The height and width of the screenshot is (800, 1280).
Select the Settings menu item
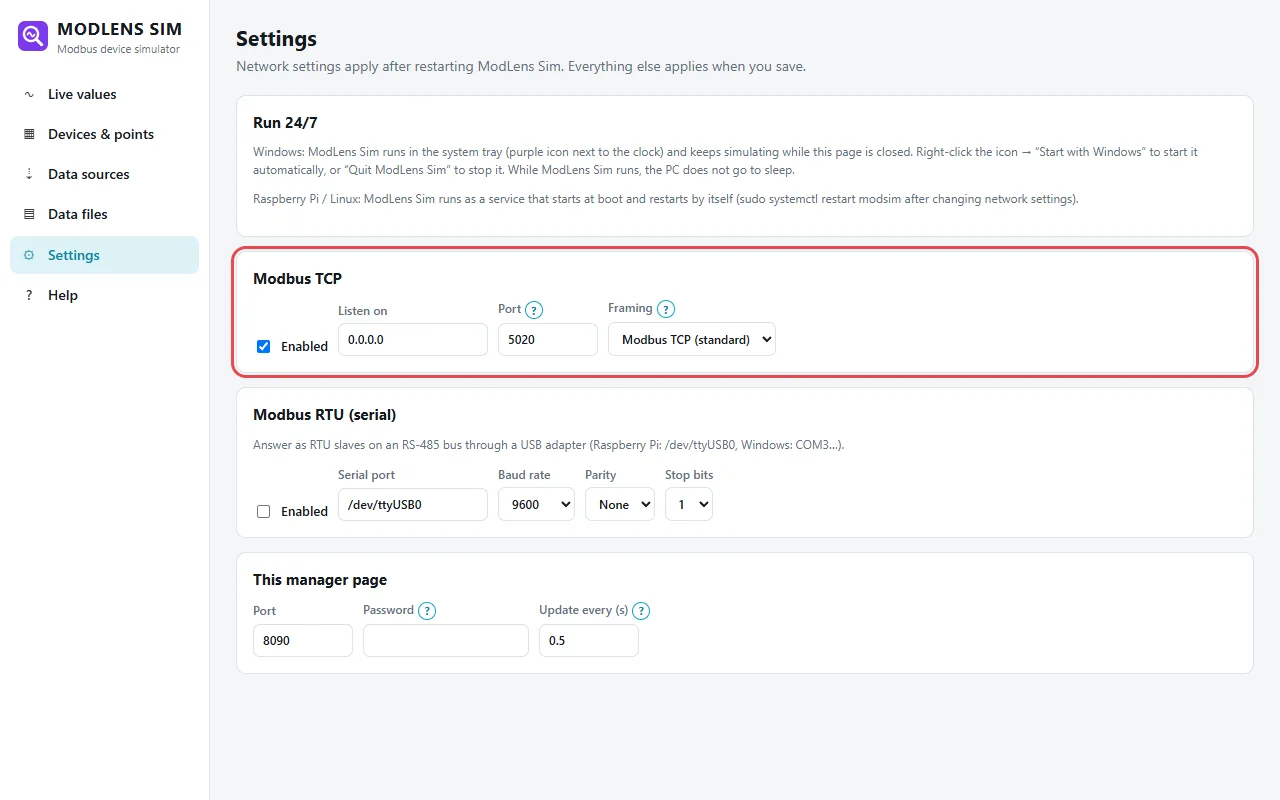tap(104, 255)
